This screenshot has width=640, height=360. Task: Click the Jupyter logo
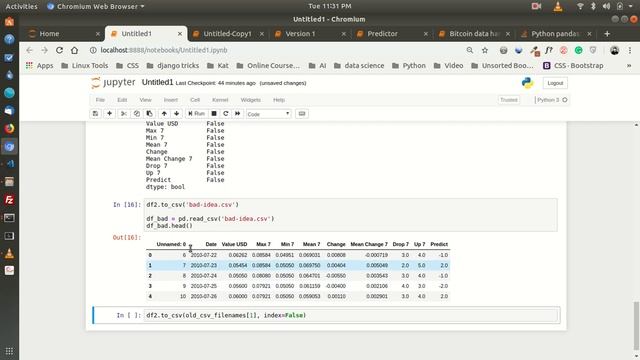[113, 82]
